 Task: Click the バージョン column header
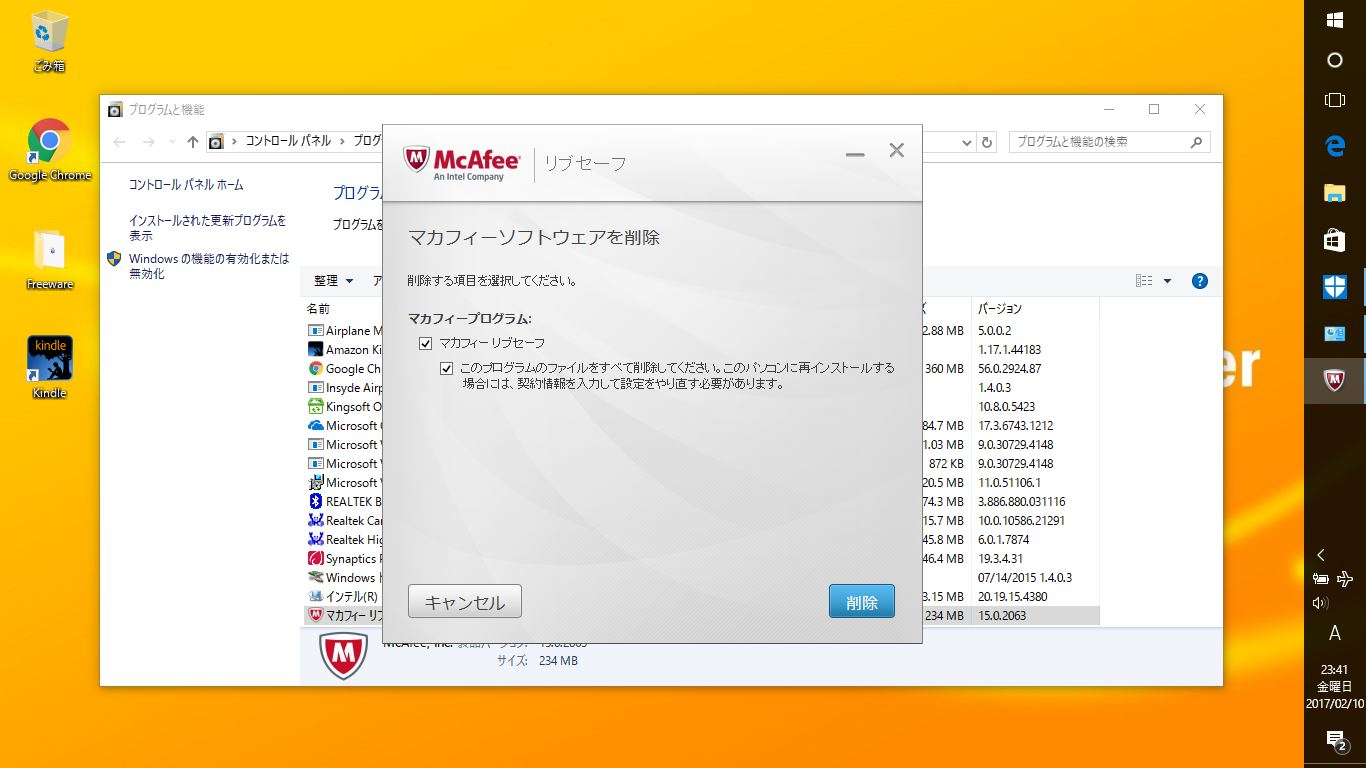point(1000,309)
